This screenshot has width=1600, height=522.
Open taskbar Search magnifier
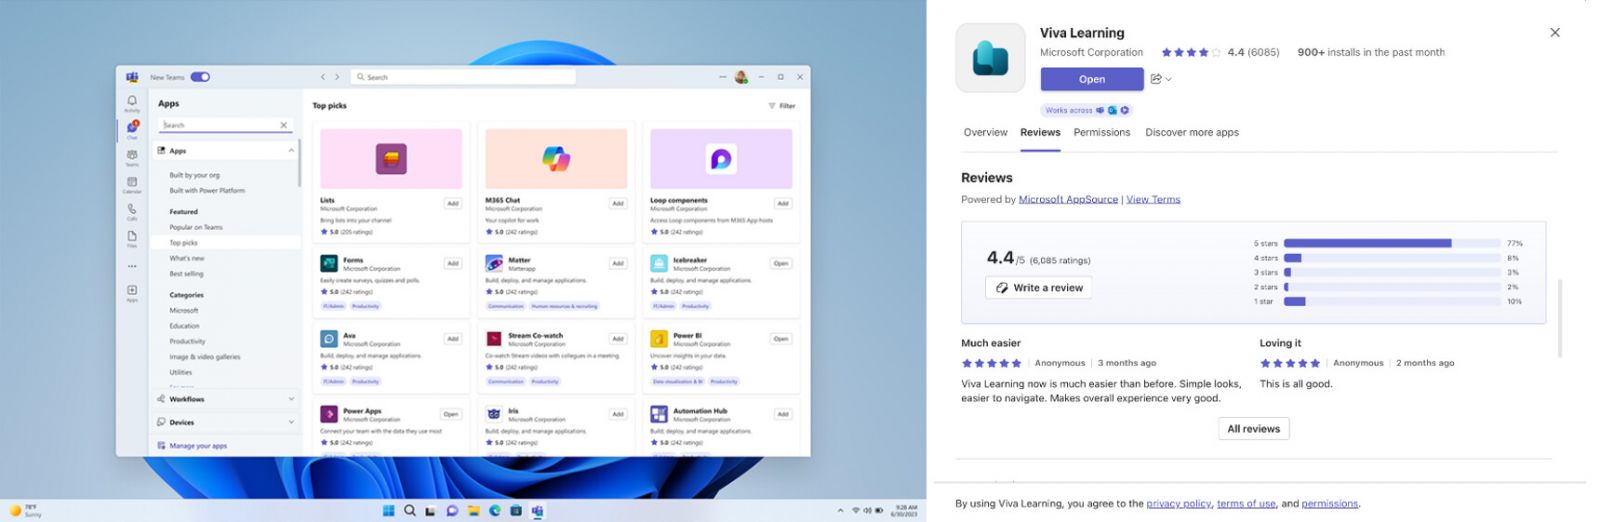pyautogui.click(x=410, y=510)
